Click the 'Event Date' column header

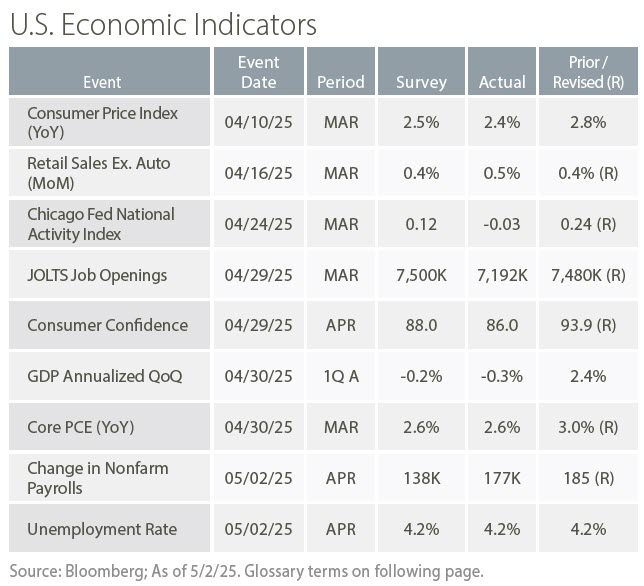click(x=258, y=72)
